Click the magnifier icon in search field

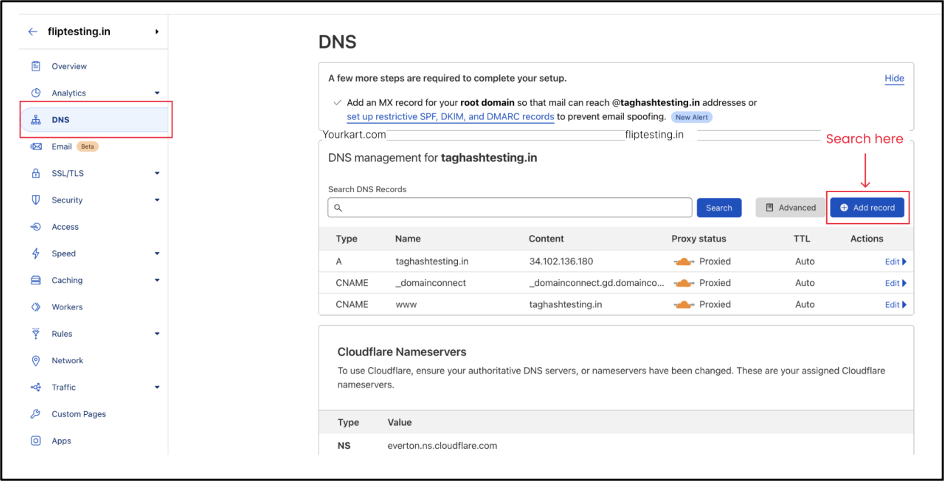[x=338, y=207]
